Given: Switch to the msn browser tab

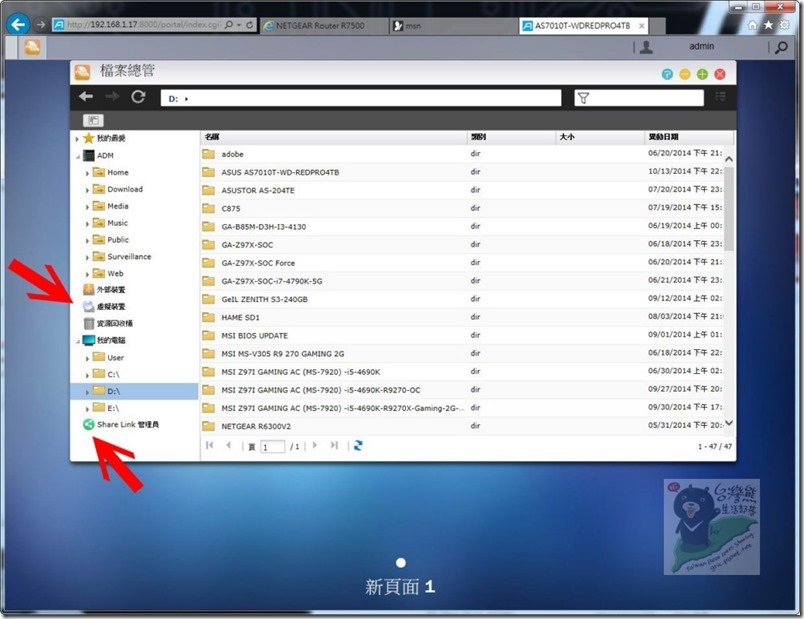Looking at the screenshot, I should point(453,26).
